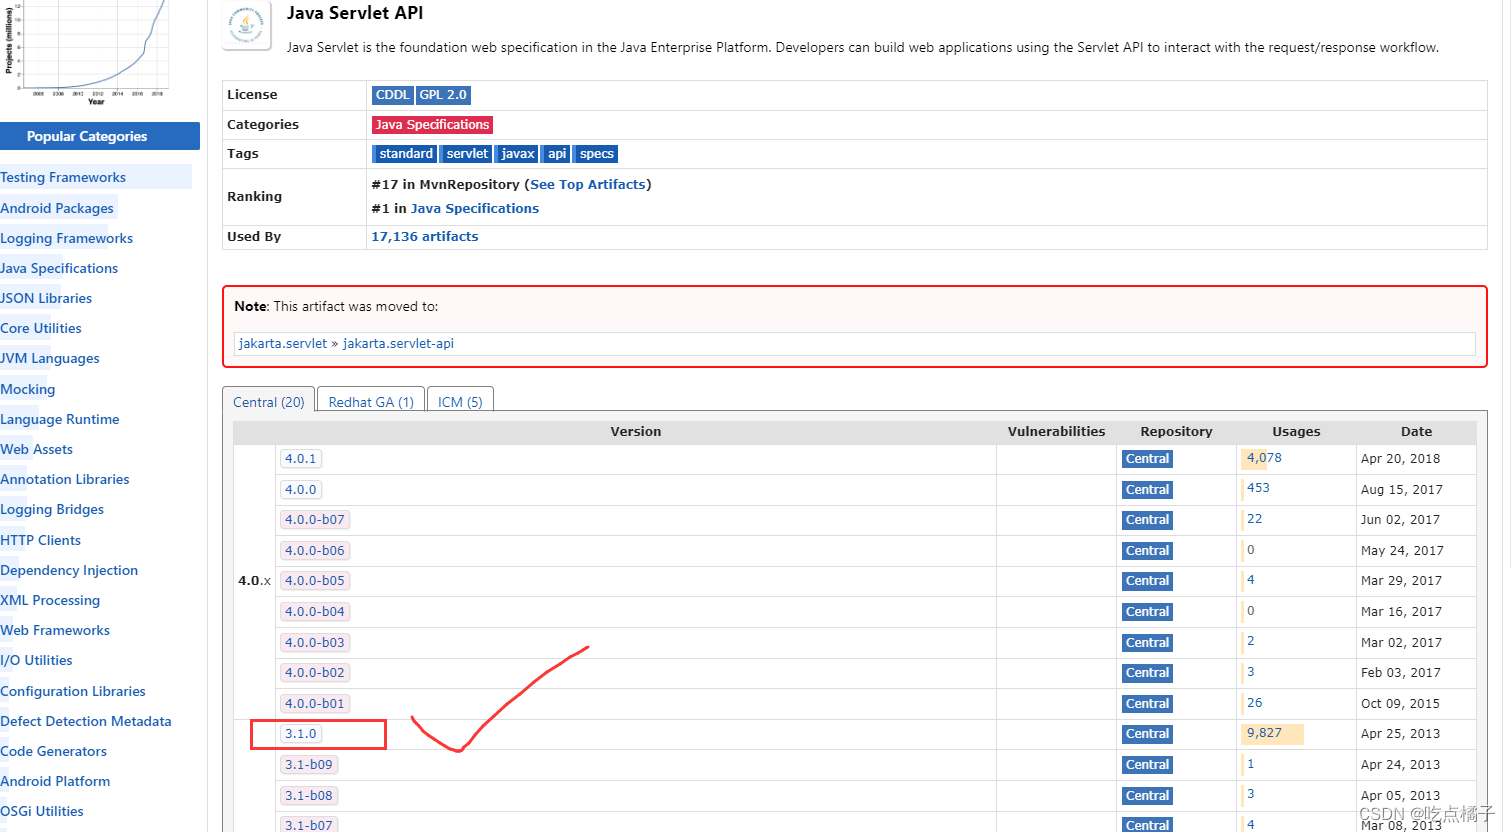Click the Java Servlet API logo icon
The height and width of the screenshot is (832, 1511).
[x=246, y=25]
